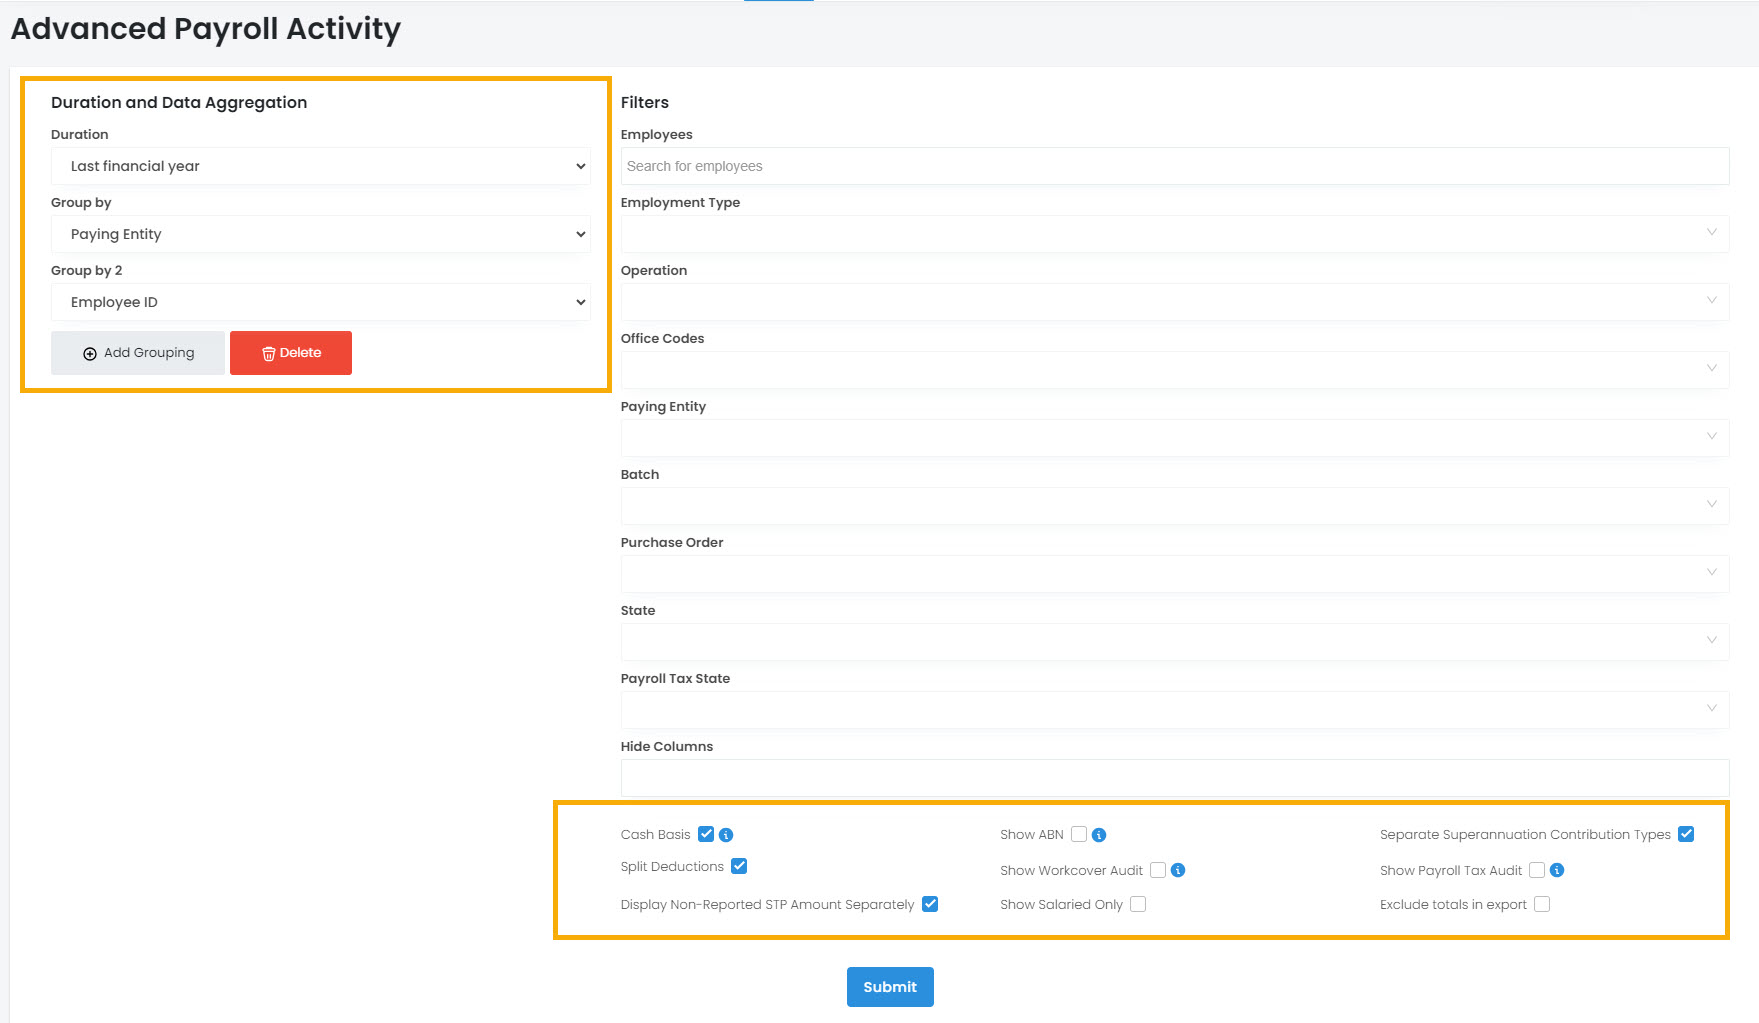1759x1023 pixels.
Task: Click the Hide Columns input box
Action: click(1174, 777)
